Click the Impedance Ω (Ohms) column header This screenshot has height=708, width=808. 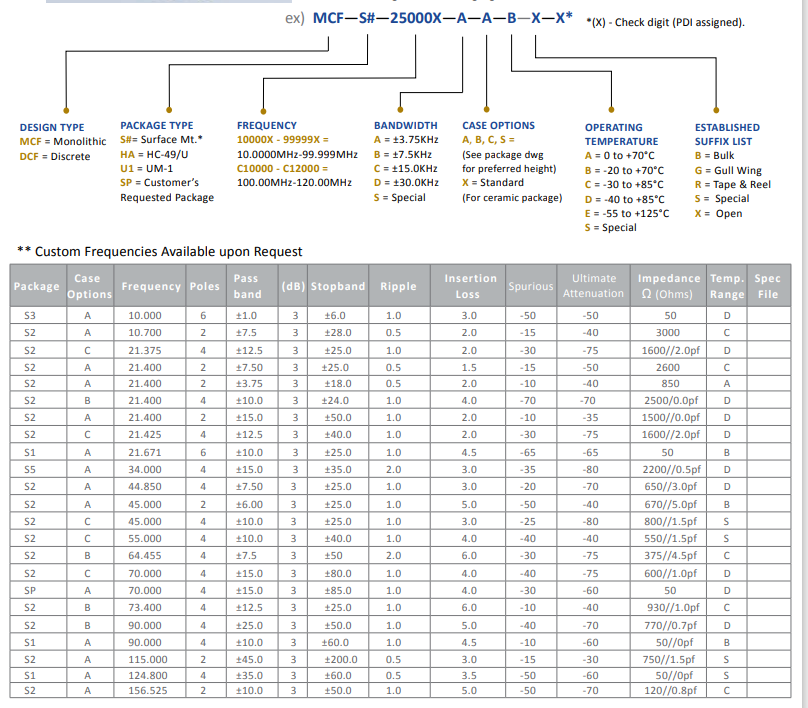coord(669,286)
